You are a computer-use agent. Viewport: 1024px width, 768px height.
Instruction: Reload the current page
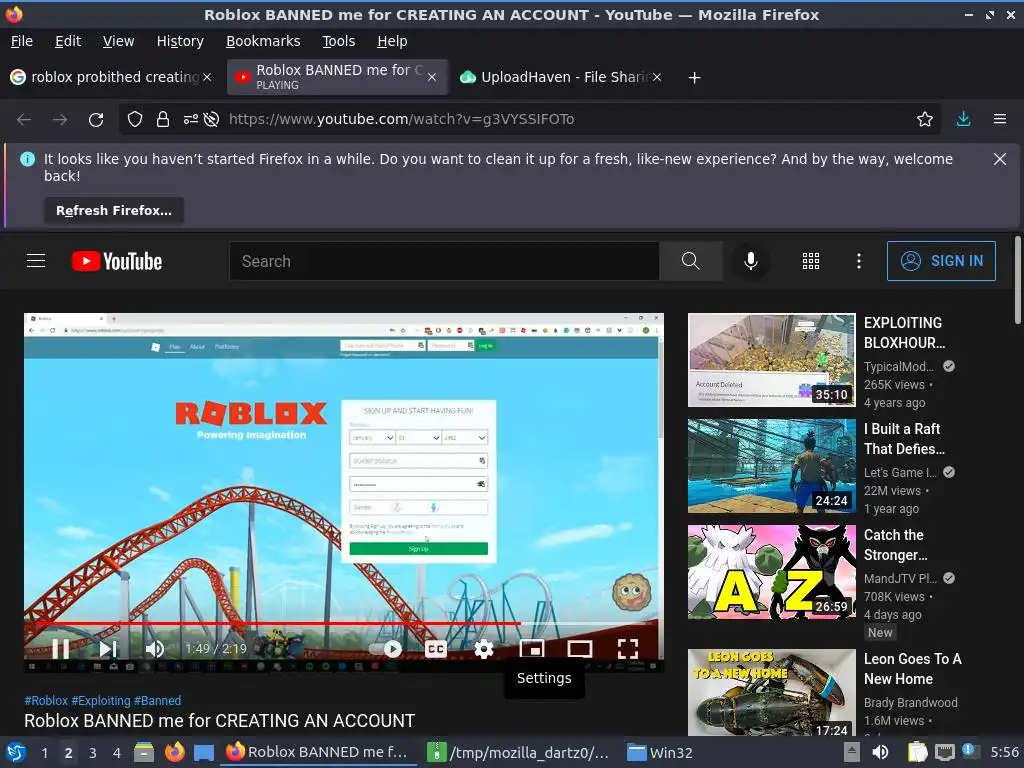pyautogui.click(x=96, y=120)
